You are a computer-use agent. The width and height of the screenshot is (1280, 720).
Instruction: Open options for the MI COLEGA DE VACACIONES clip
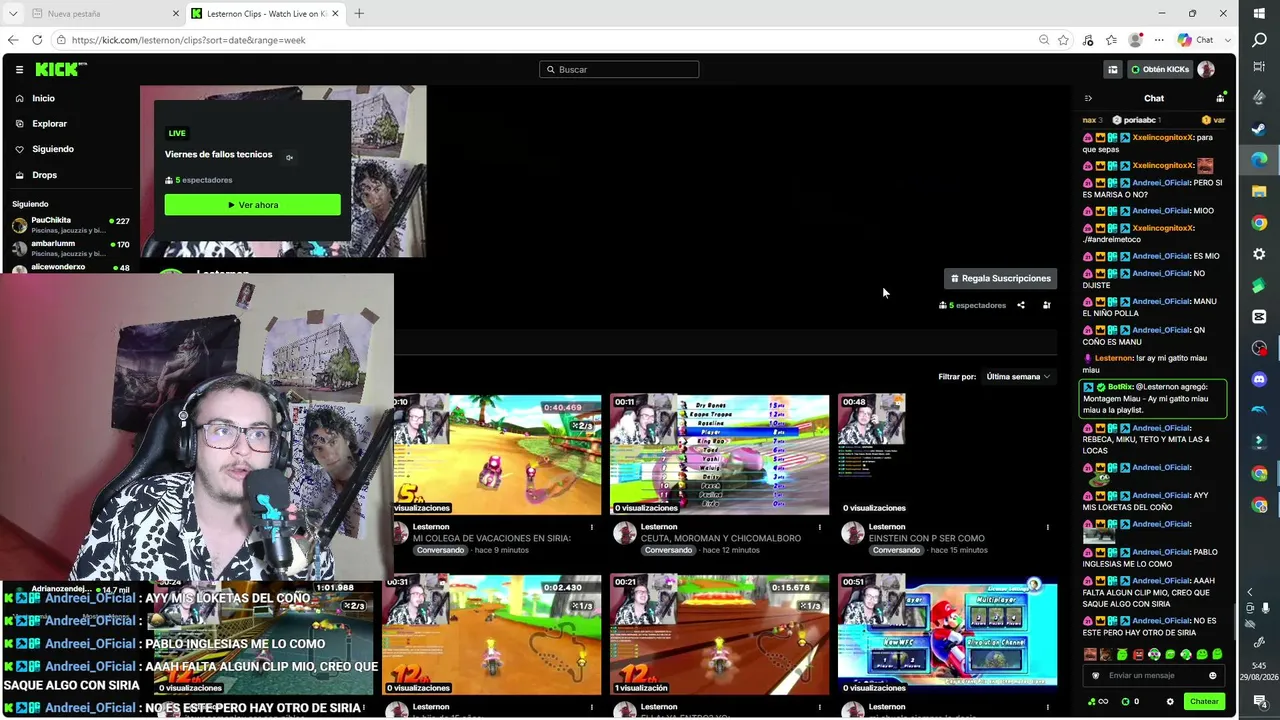591,527
